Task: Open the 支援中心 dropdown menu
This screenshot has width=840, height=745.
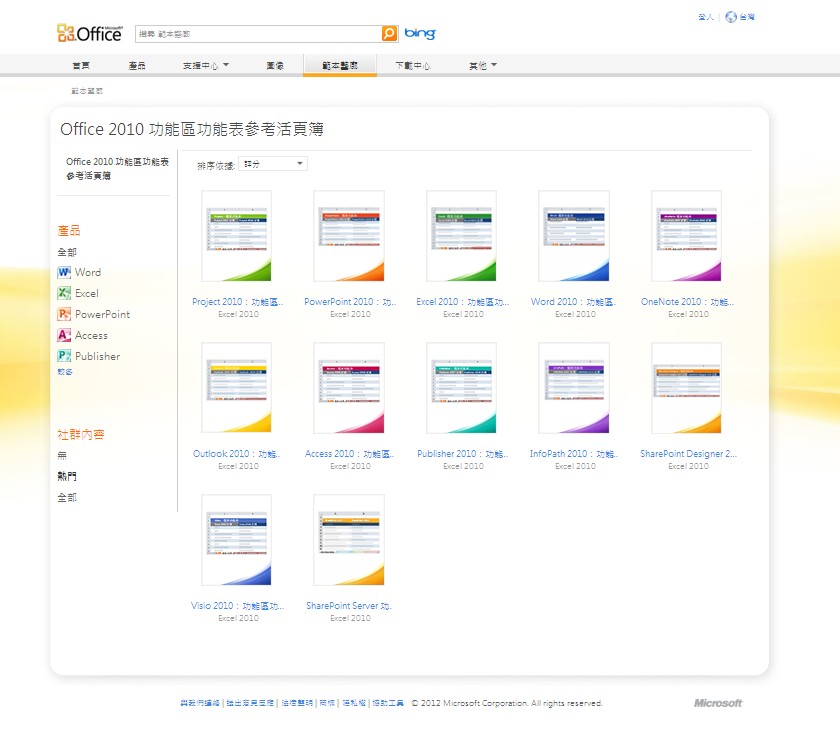Action: click(x=206, y=65)
